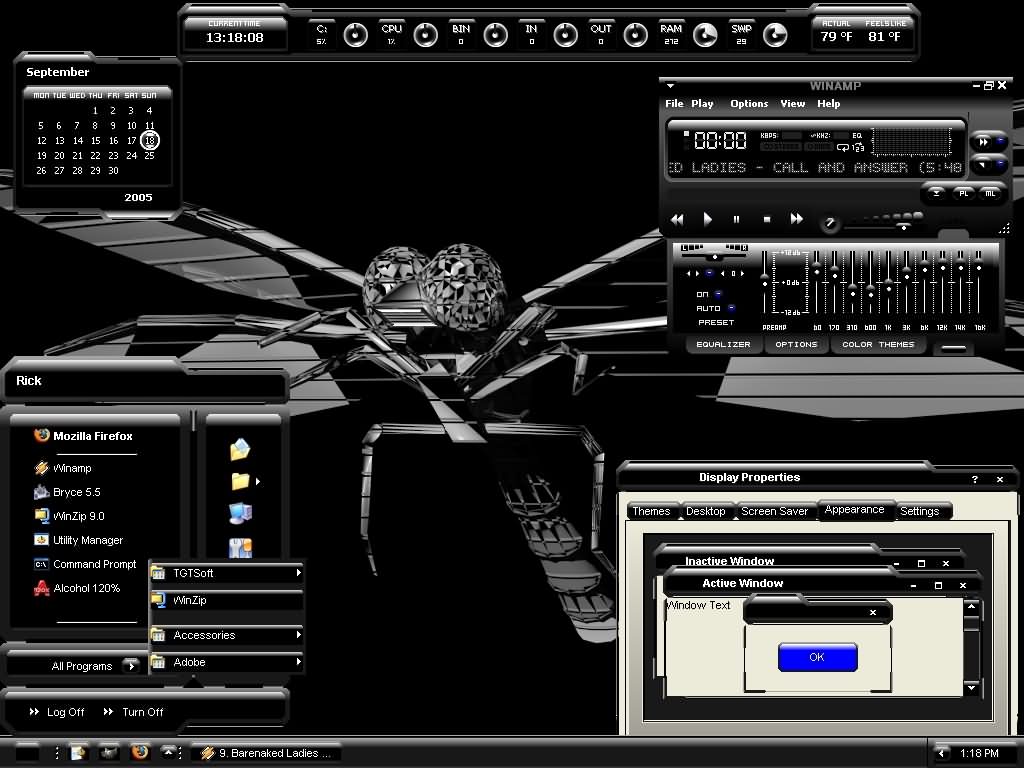Launch Winamp from the start menu
This screenshot has width=1024, height=768.
(x=63, y=468)
